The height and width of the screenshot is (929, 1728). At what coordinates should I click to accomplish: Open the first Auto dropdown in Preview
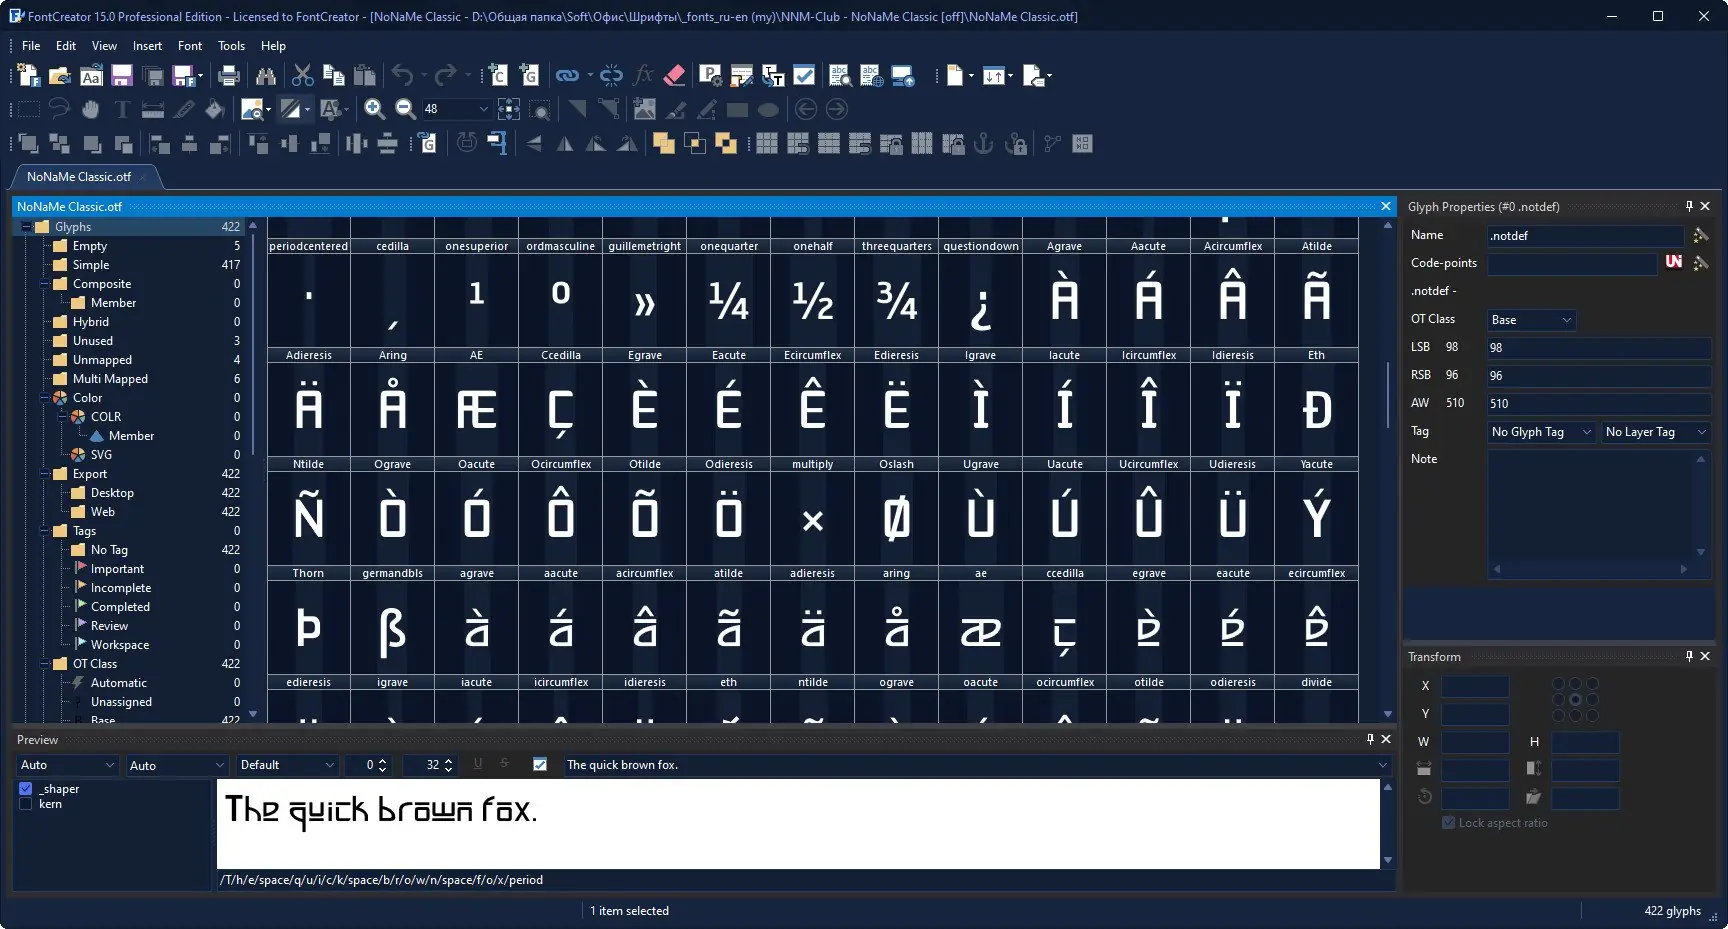point(68,765)
